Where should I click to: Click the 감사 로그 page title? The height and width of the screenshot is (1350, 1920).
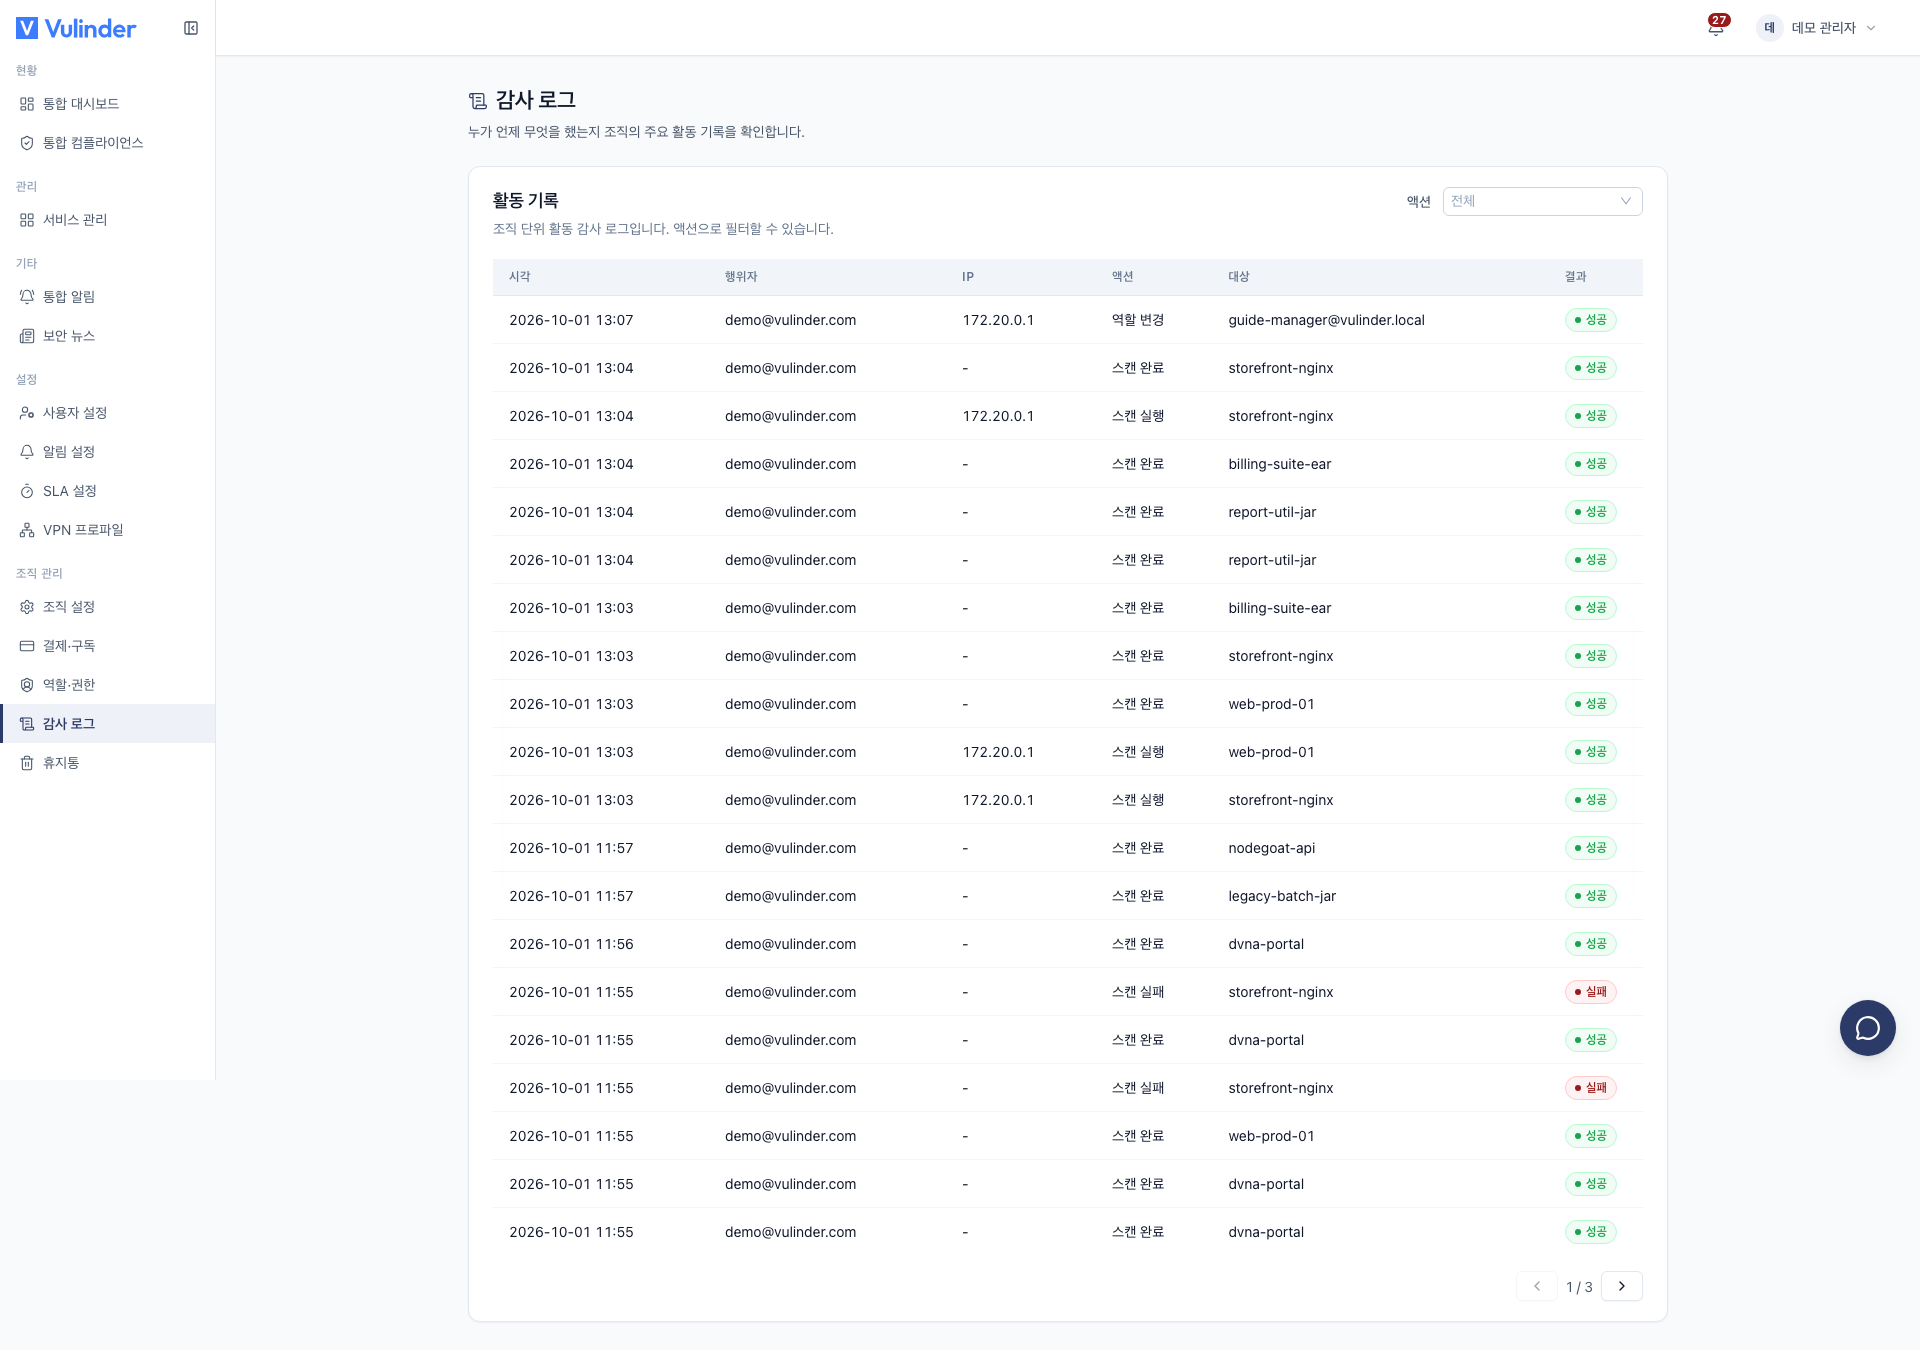point(536,100)
